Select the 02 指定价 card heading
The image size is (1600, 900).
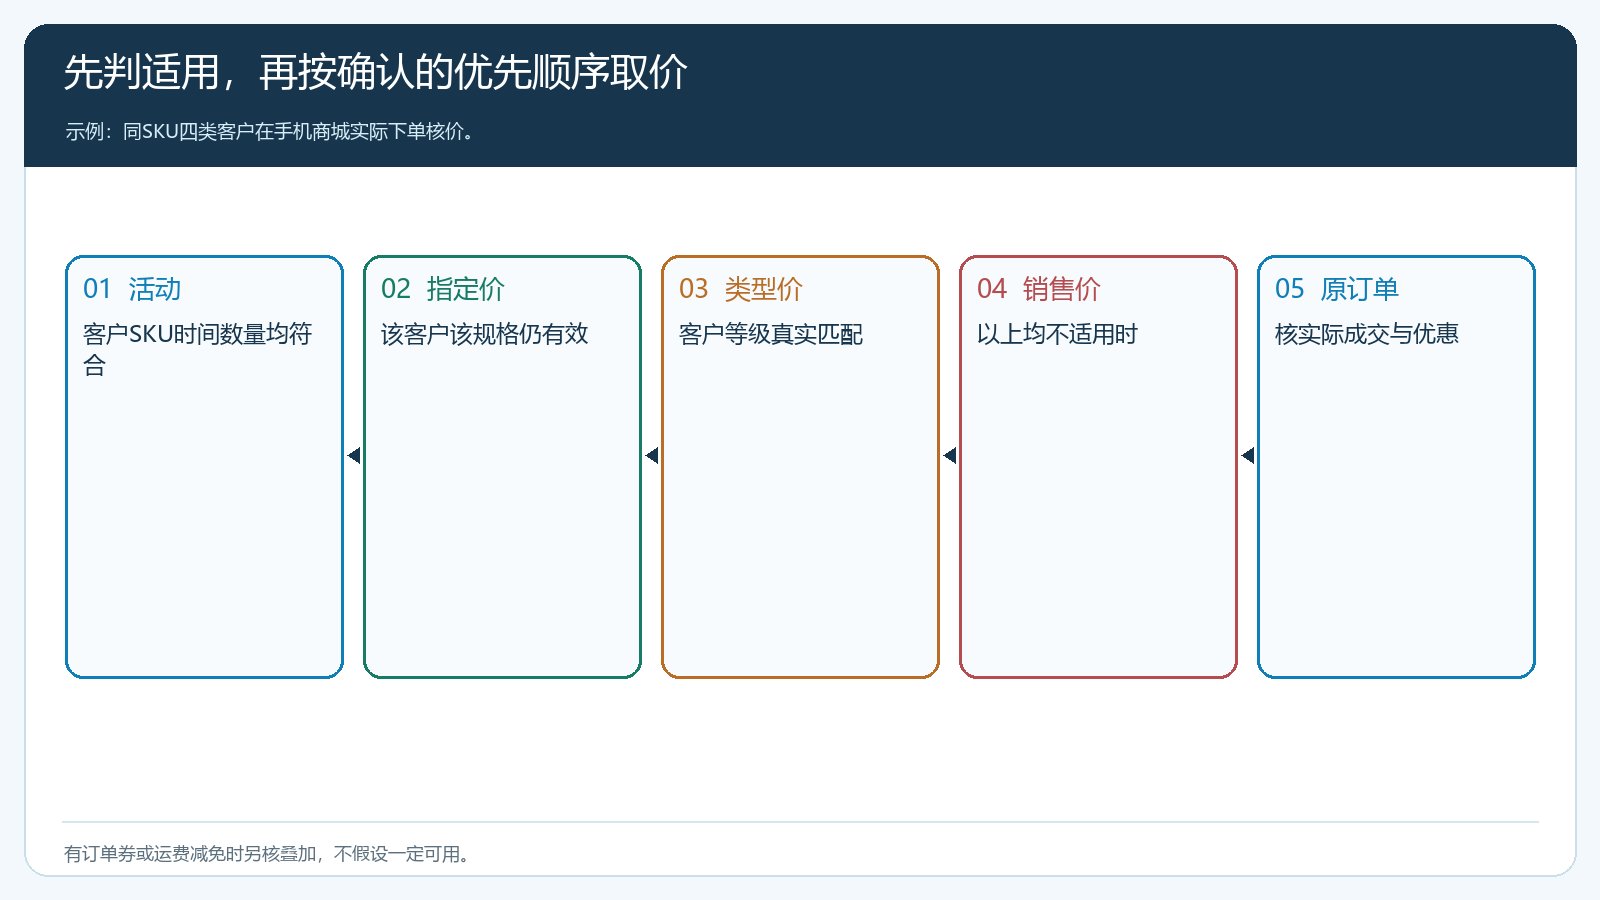click(x=443, y=289)
